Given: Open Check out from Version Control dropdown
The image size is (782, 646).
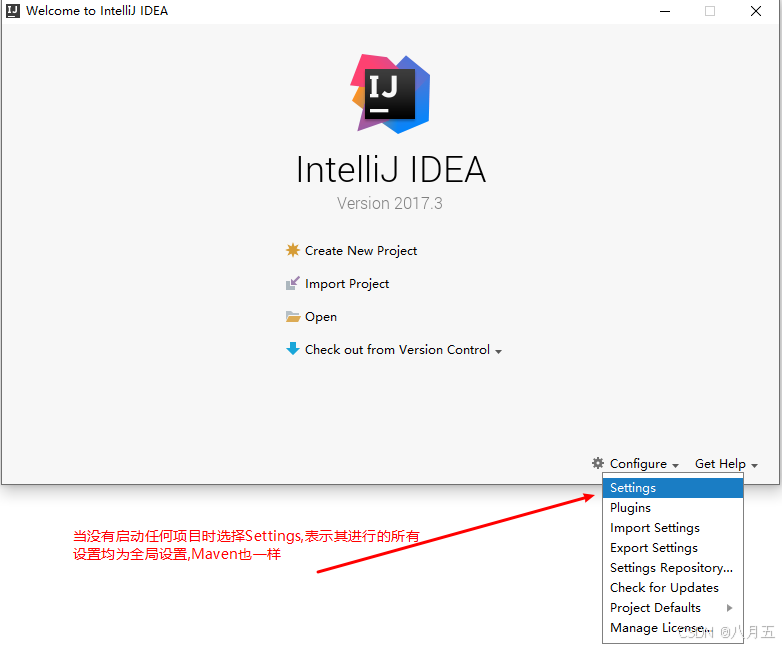Looking at the screenshot, I should coord(403,350).
